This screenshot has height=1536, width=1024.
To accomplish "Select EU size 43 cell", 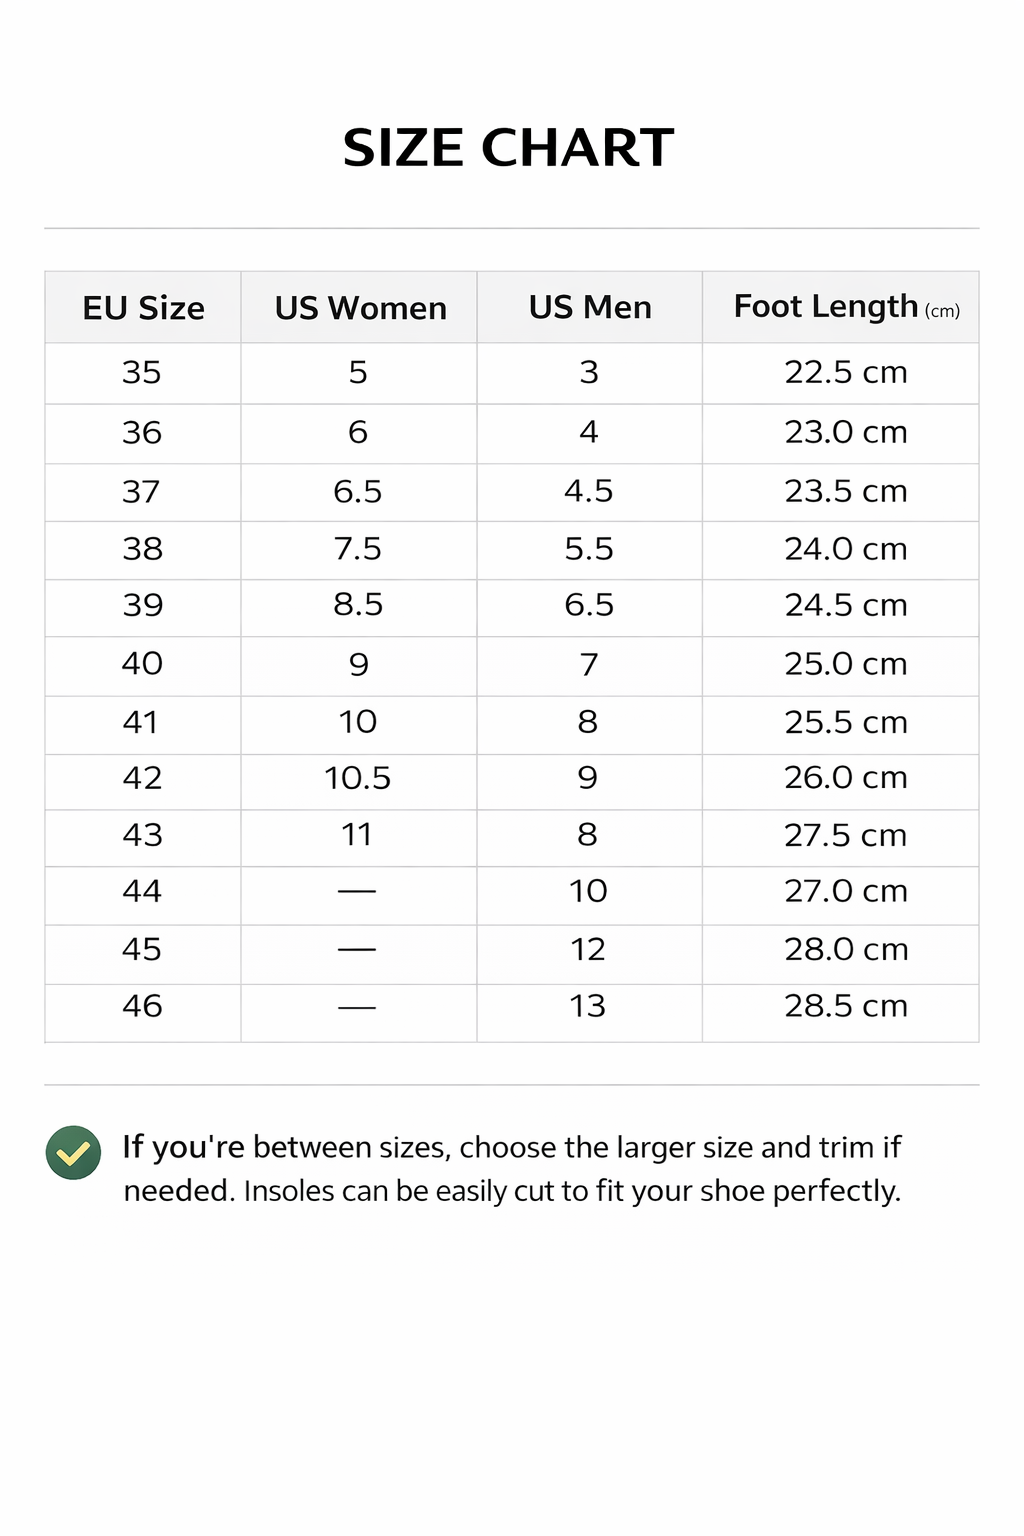I will [x=142, y=835].
